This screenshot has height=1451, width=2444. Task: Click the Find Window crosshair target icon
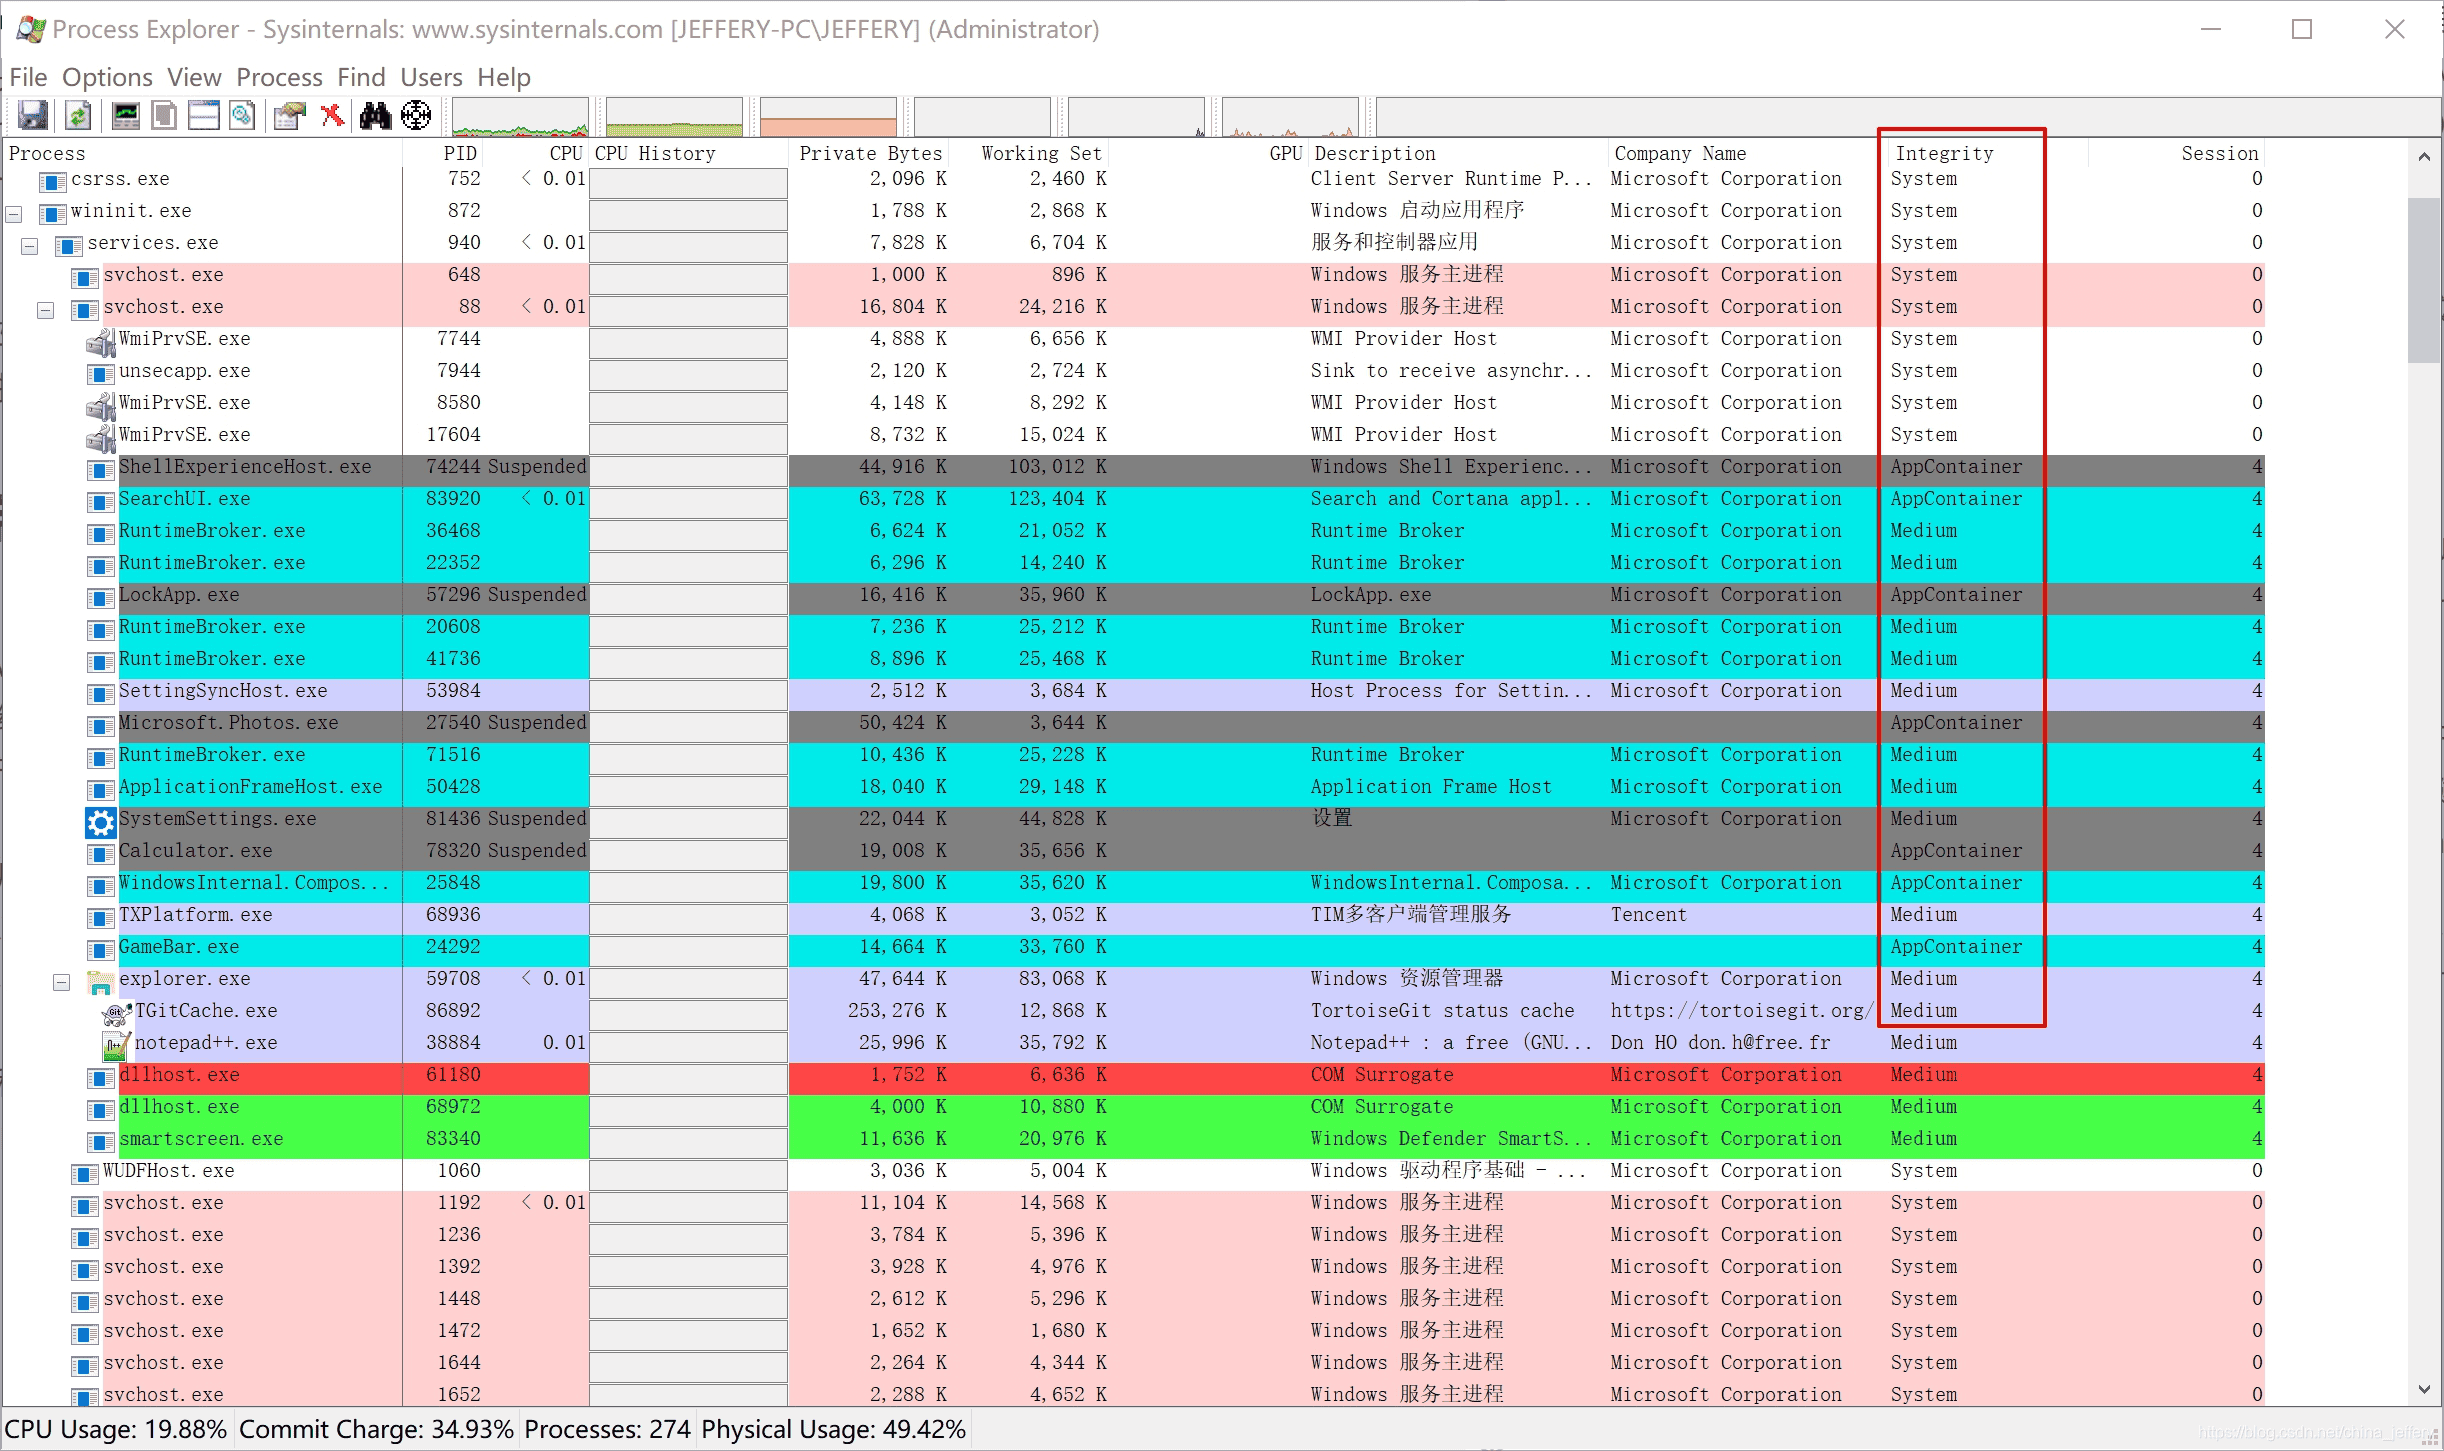click(416, 116)
